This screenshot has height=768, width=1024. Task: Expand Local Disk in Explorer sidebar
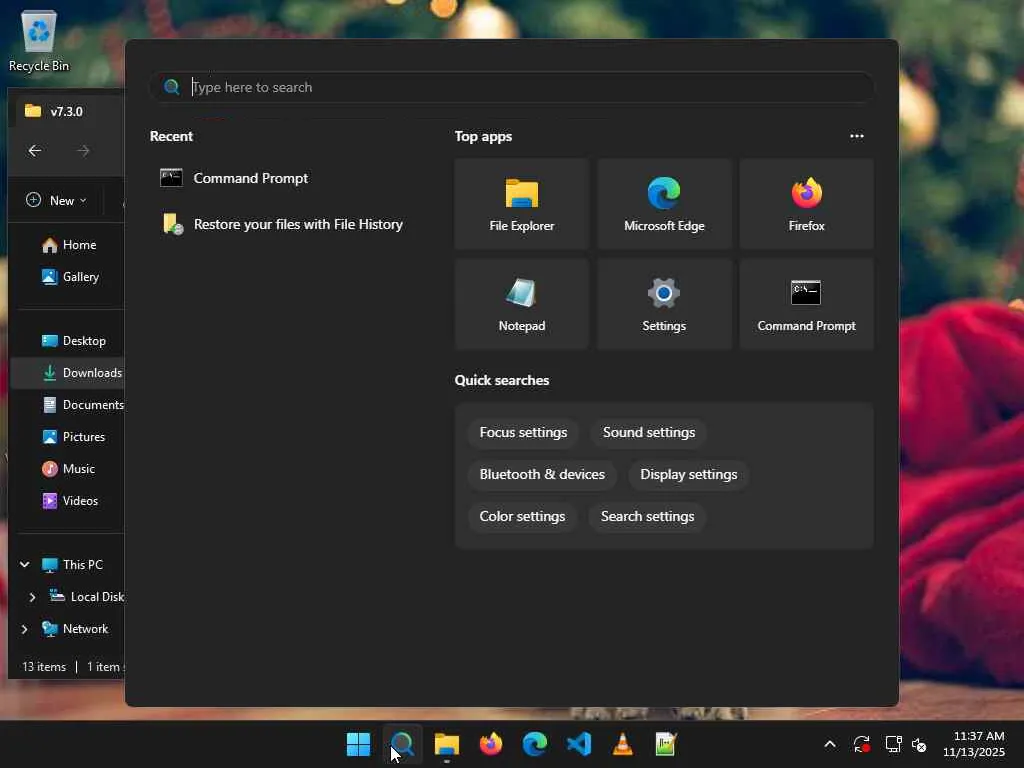[x=32, y=597]
